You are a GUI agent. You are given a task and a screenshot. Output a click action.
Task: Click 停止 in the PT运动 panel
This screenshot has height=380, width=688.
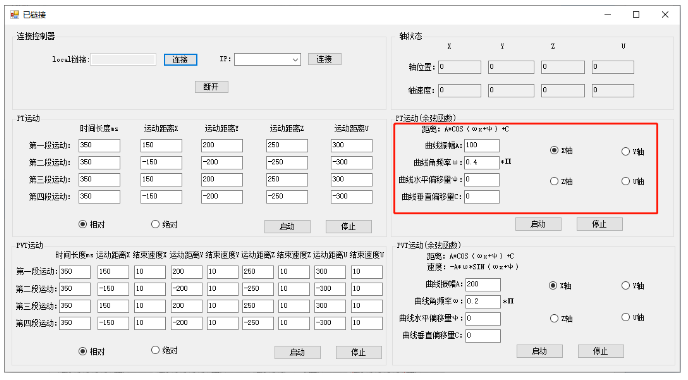coord(348,226)
